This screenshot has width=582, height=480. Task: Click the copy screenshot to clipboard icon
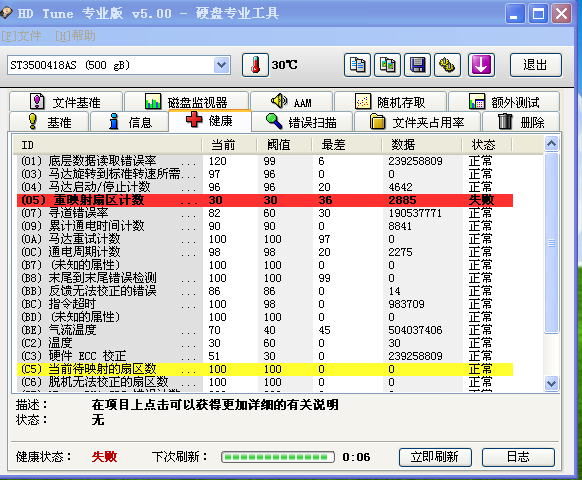(x=387, y=65)
